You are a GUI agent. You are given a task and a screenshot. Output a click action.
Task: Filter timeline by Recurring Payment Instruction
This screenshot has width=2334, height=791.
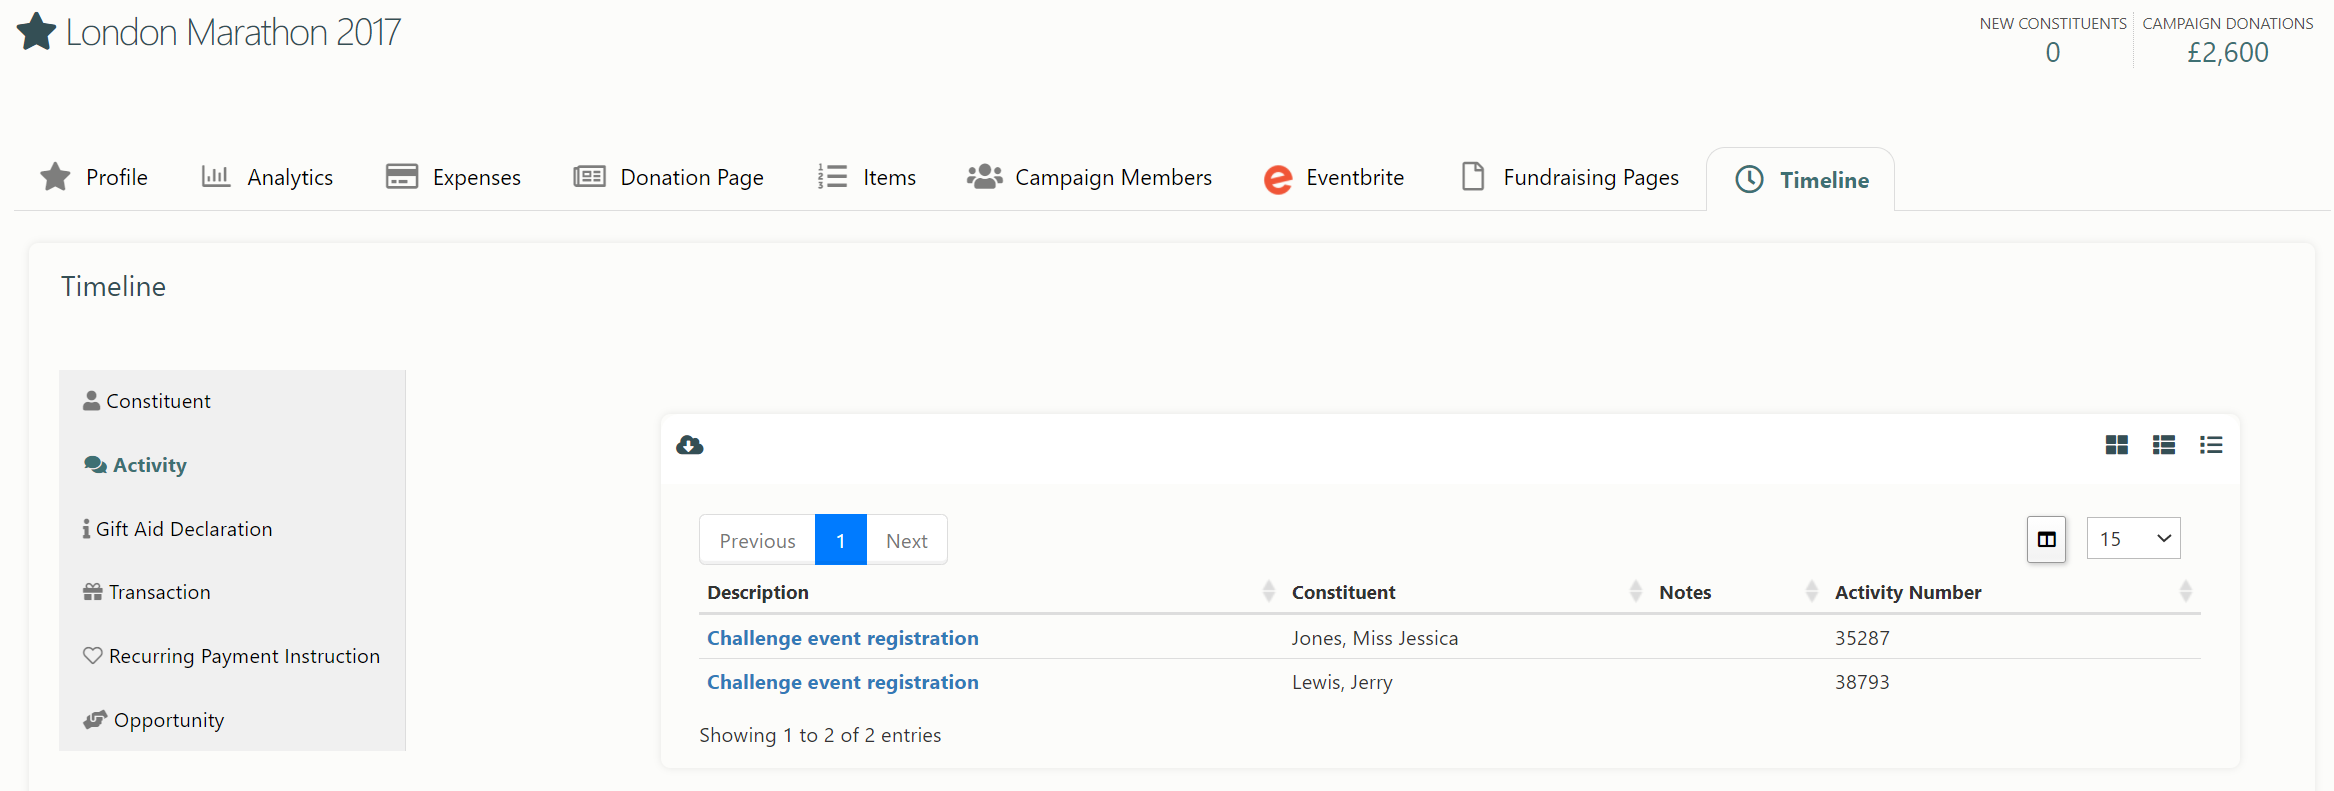[x=232, y=656]
